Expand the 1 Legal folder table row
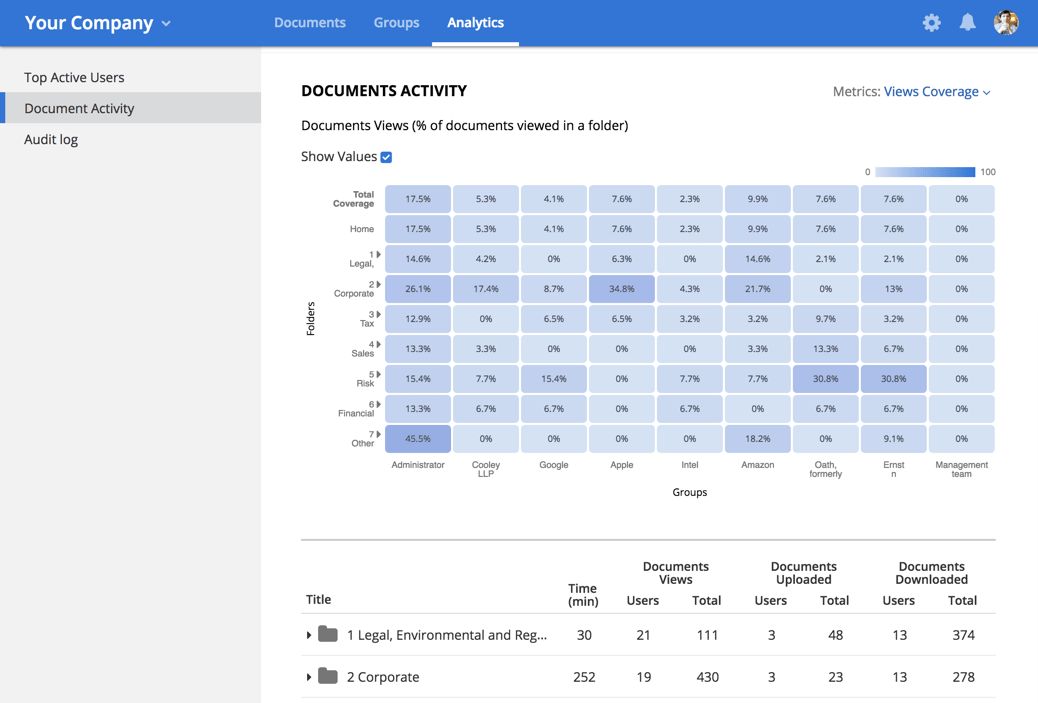The image size is (1038, 703). pos(309,635)
